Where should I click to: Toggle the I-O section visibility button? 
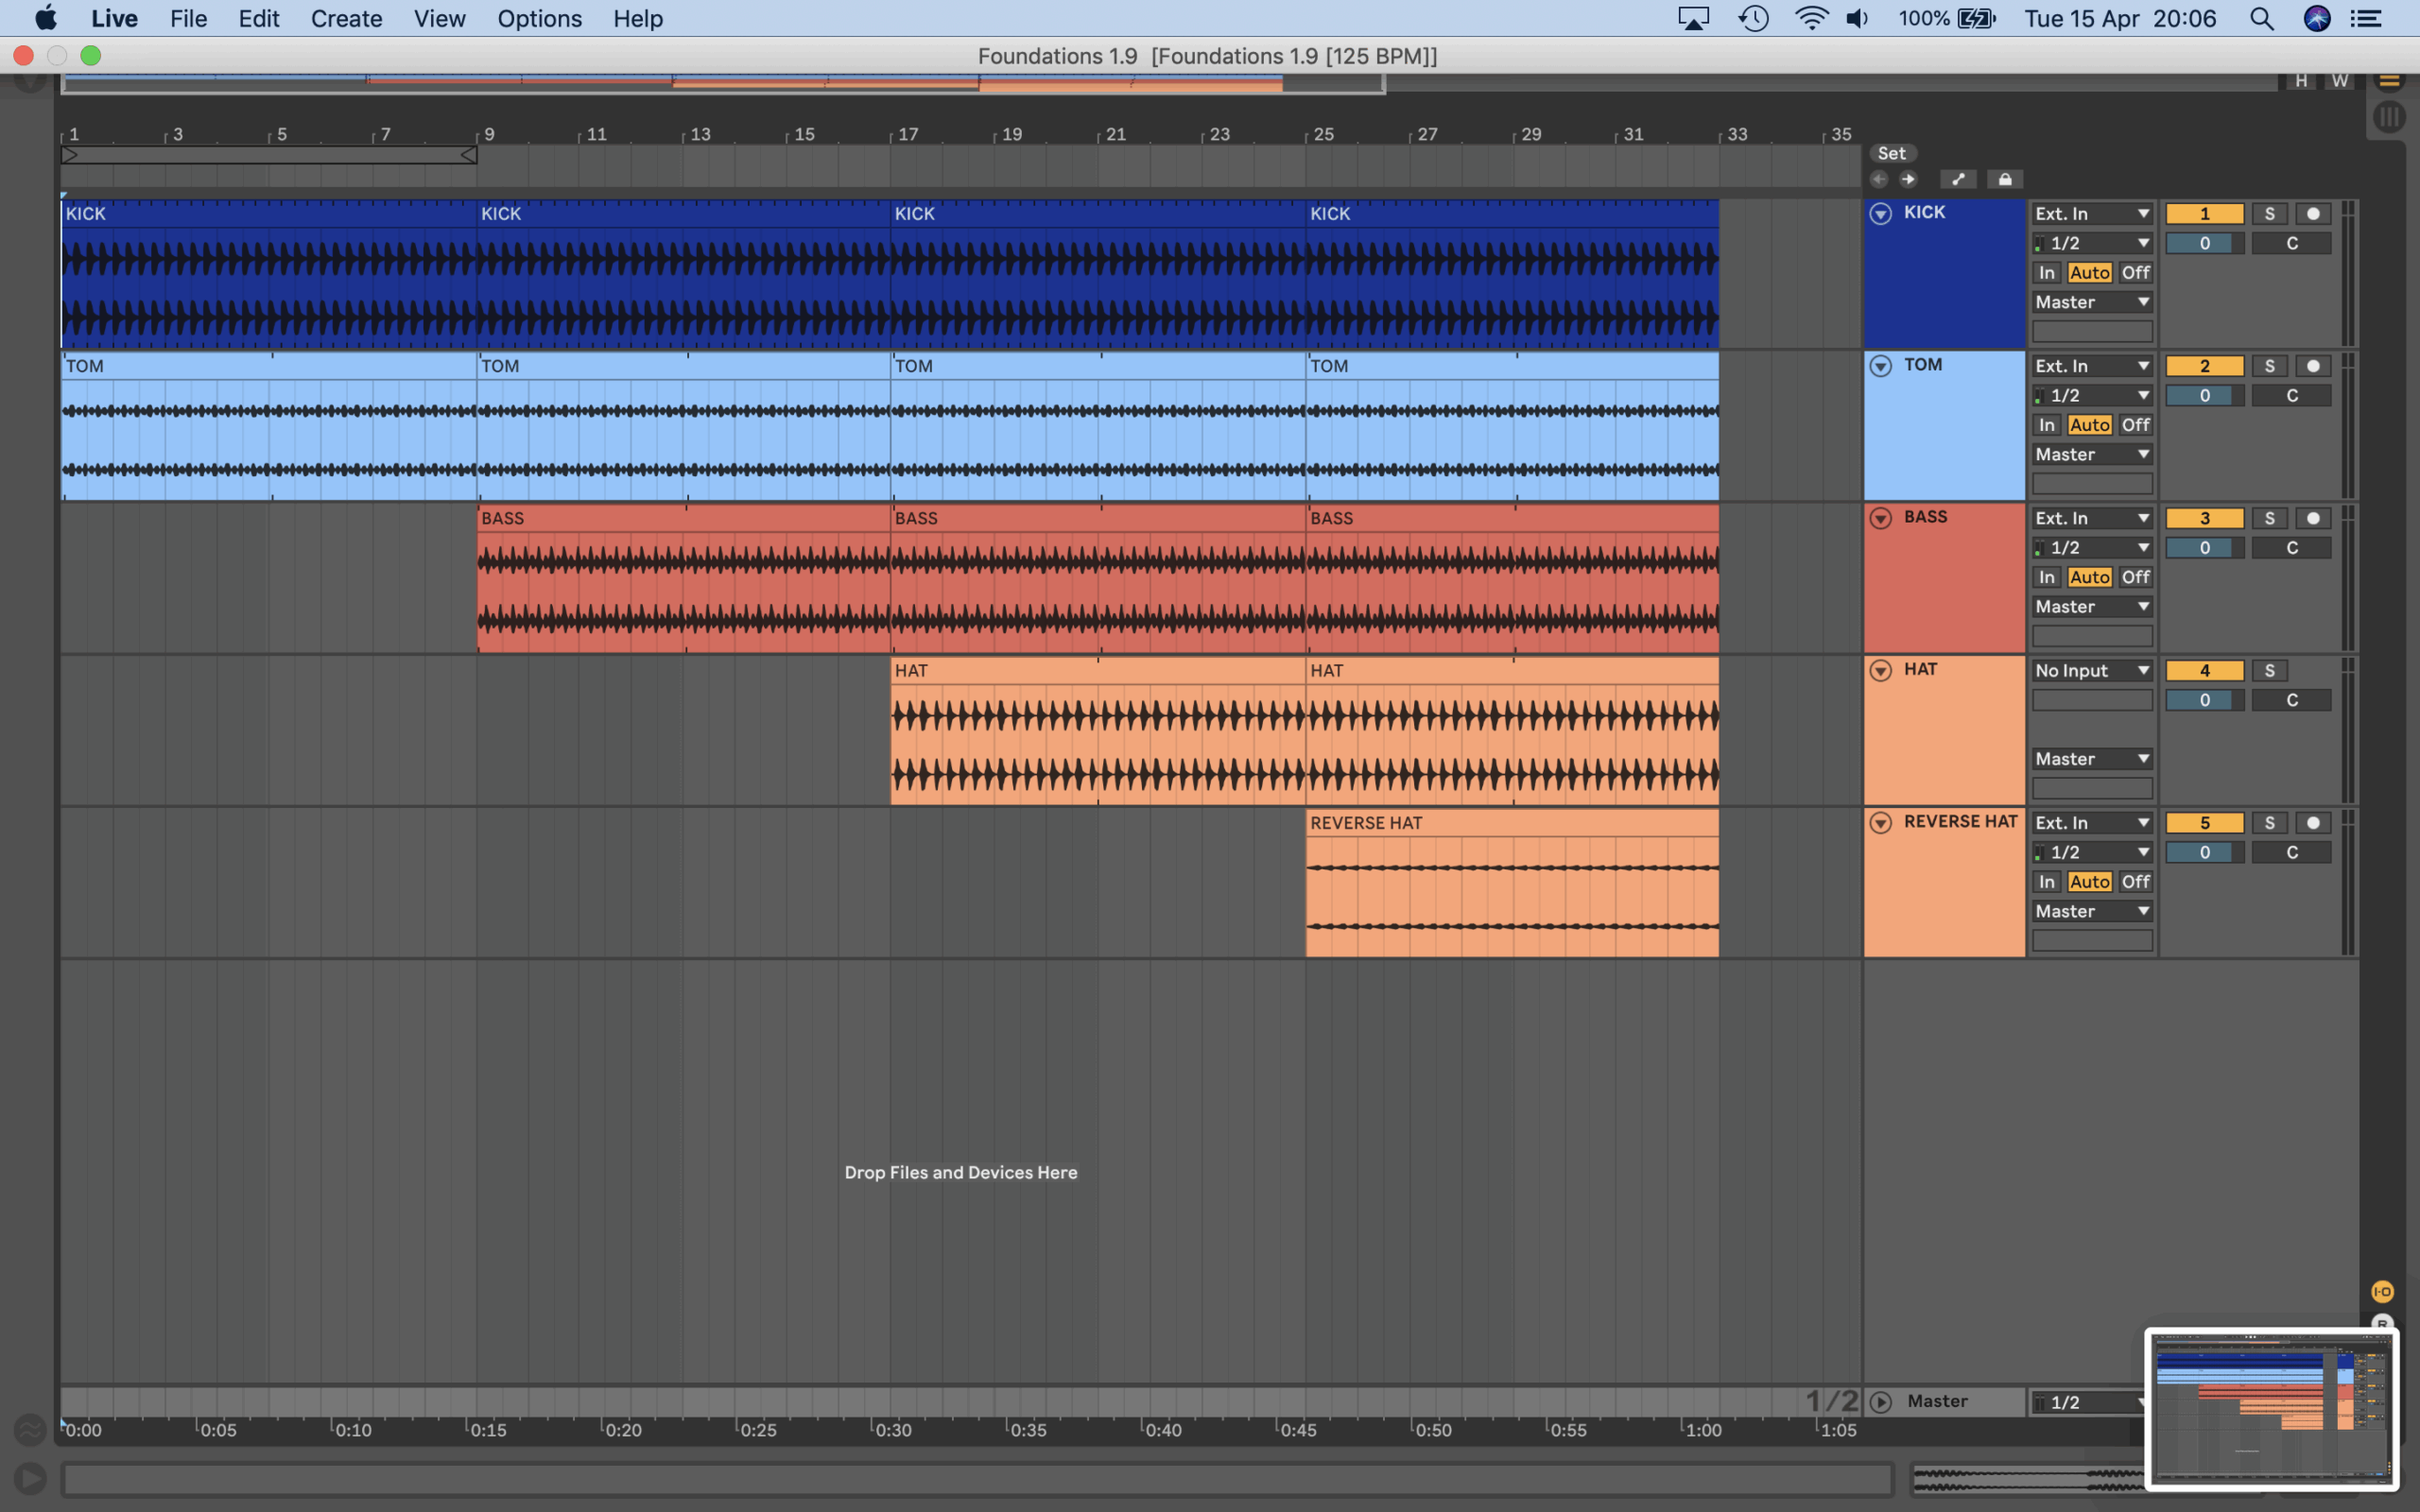[2382, 1292]
